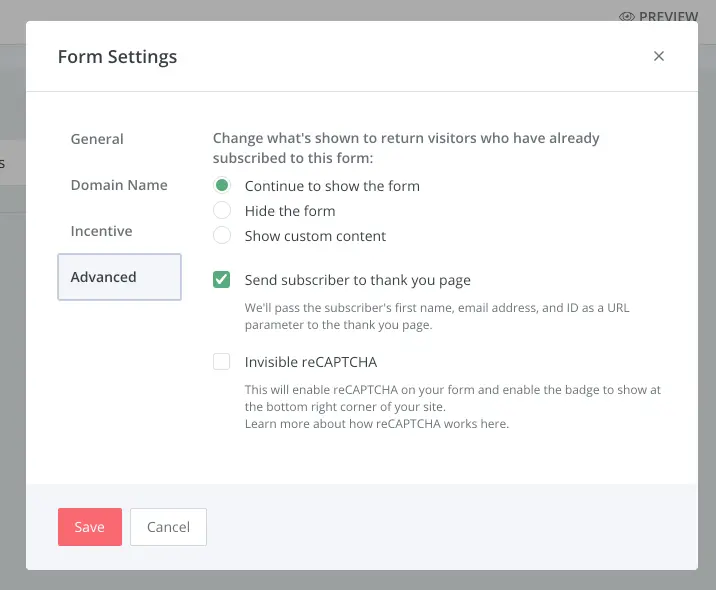
Task: Click the 'Send subscriber to thank you page' label
Action: [357, 280]
